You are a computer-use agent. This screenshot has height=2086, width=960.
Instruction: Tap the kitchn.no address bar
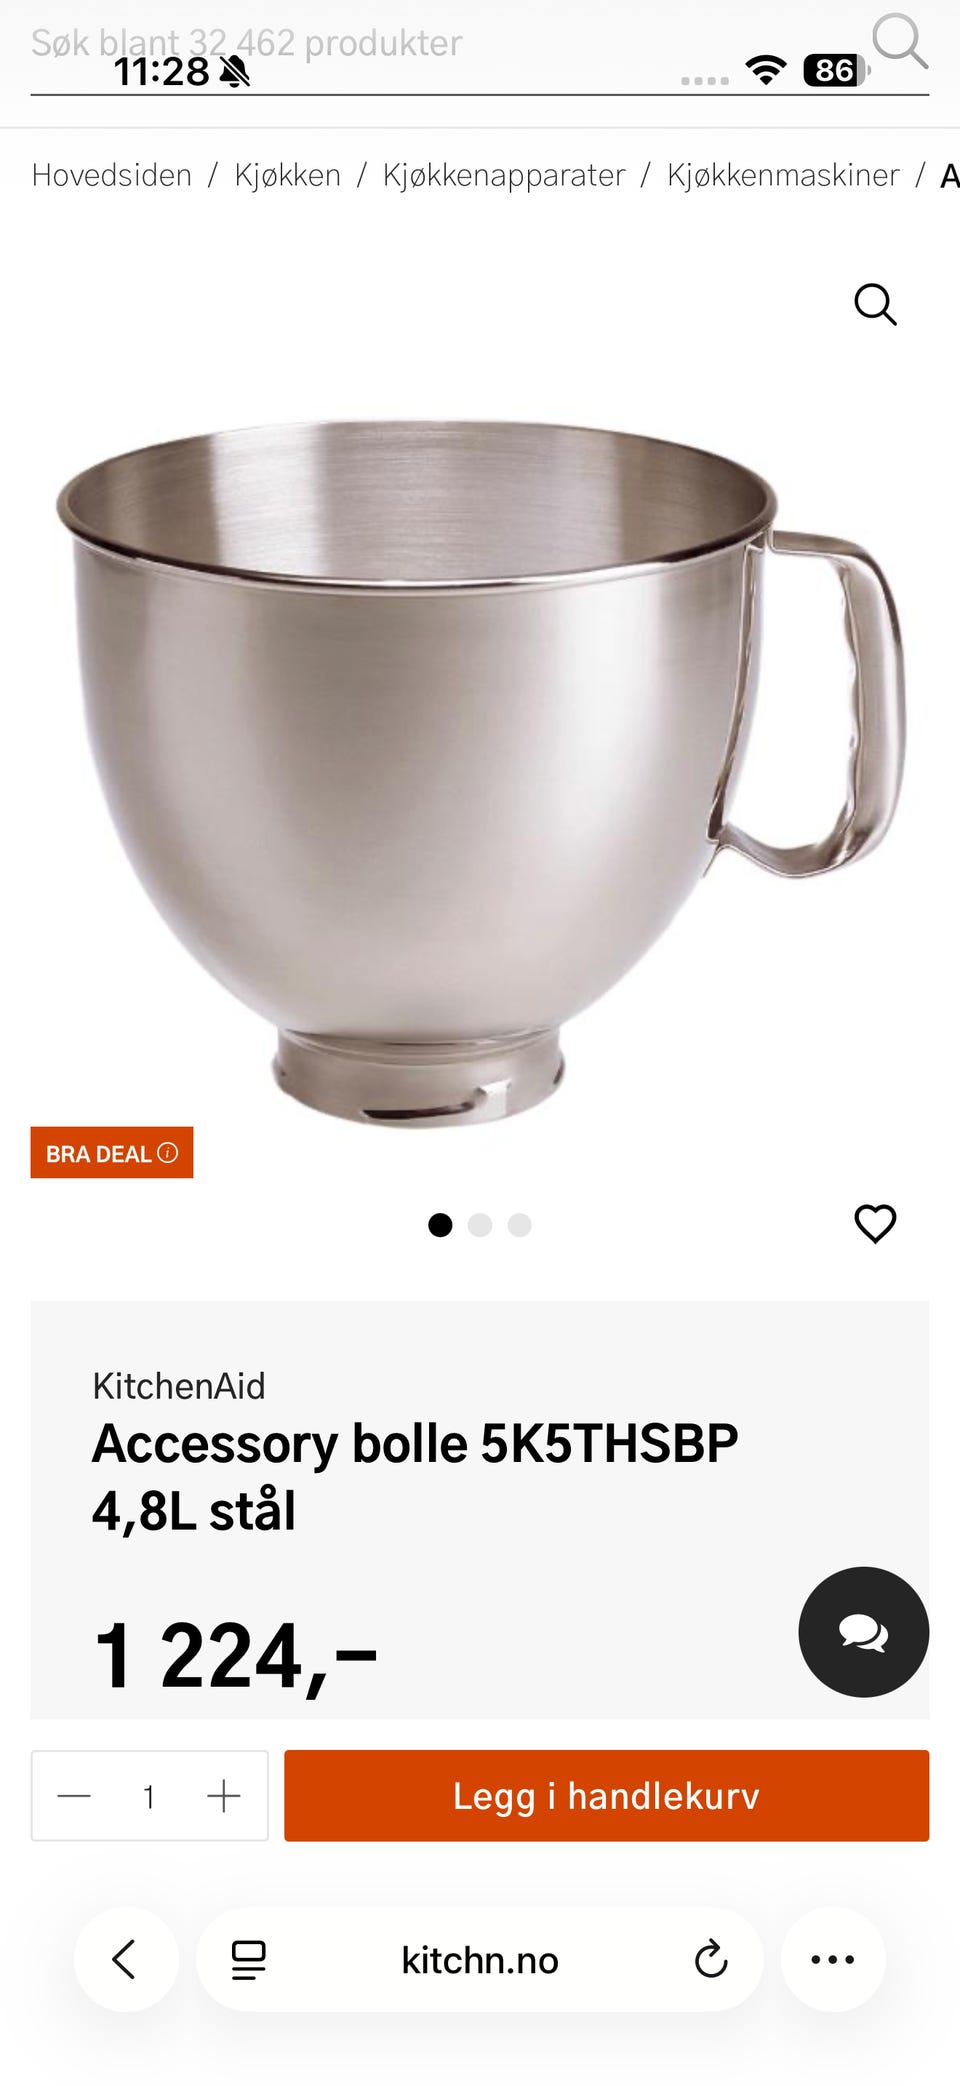480,1960
